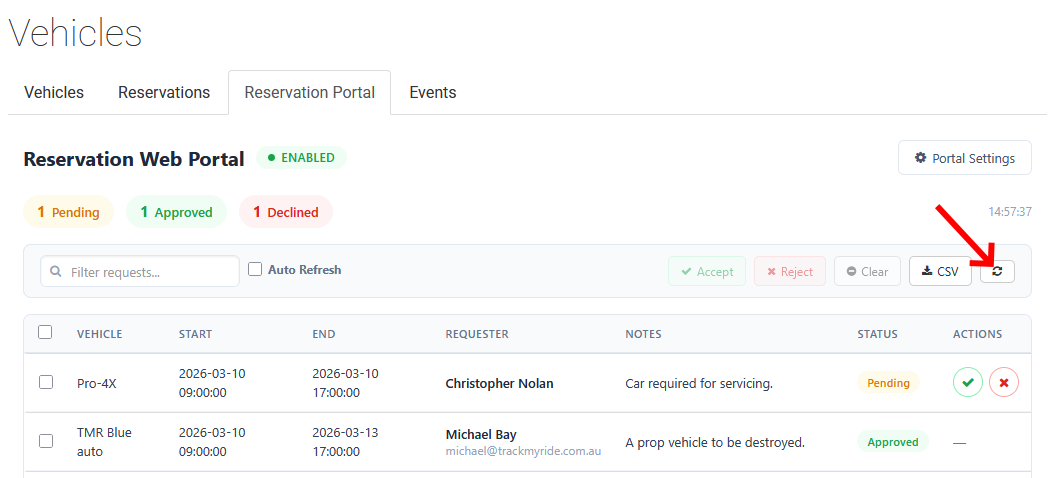
Task: Tick the select-all header checkbox
Action: (45, 332)
